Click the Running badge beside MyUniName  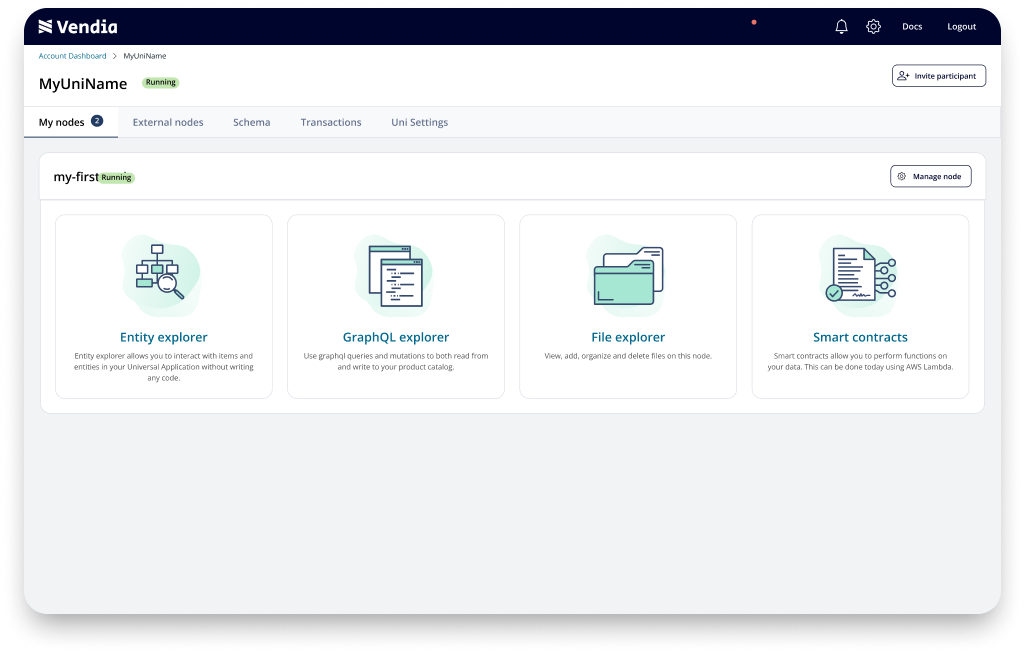pos(161,82)
